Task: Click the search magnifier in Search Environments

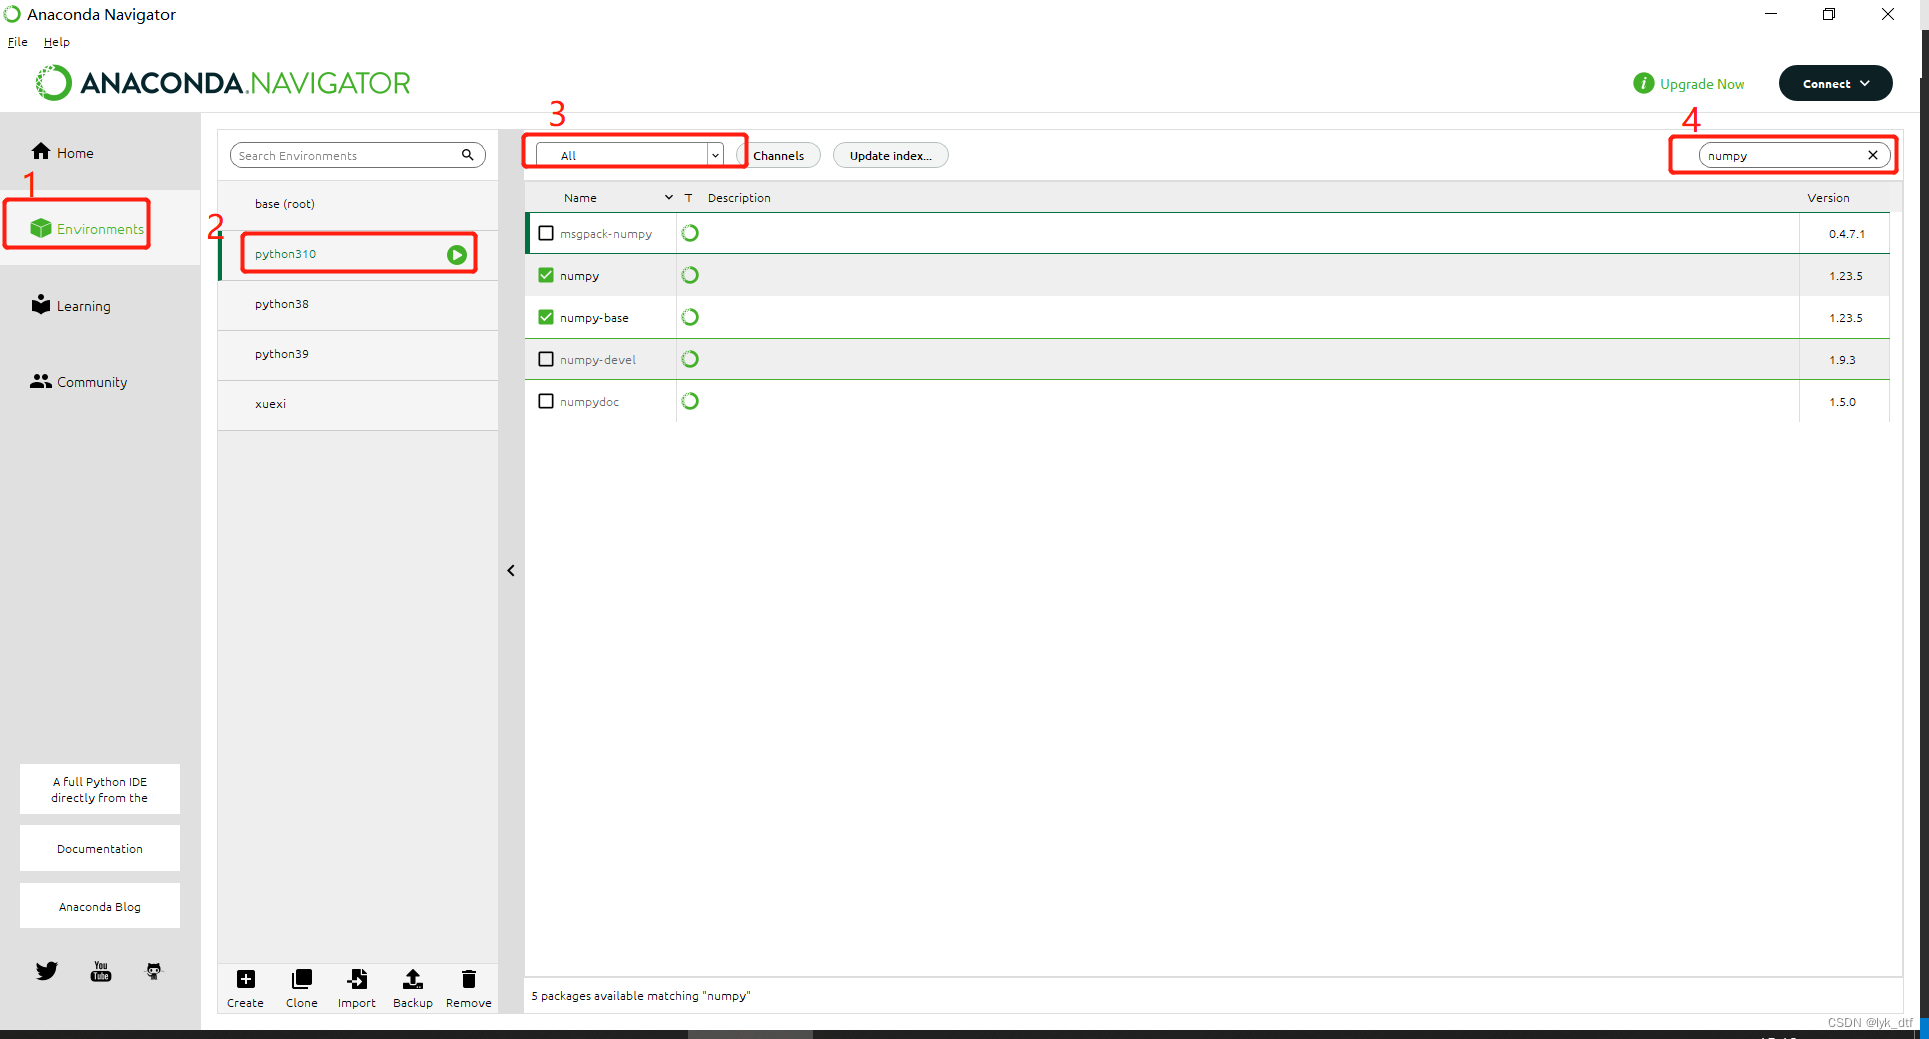Action: tap(467, 155)
